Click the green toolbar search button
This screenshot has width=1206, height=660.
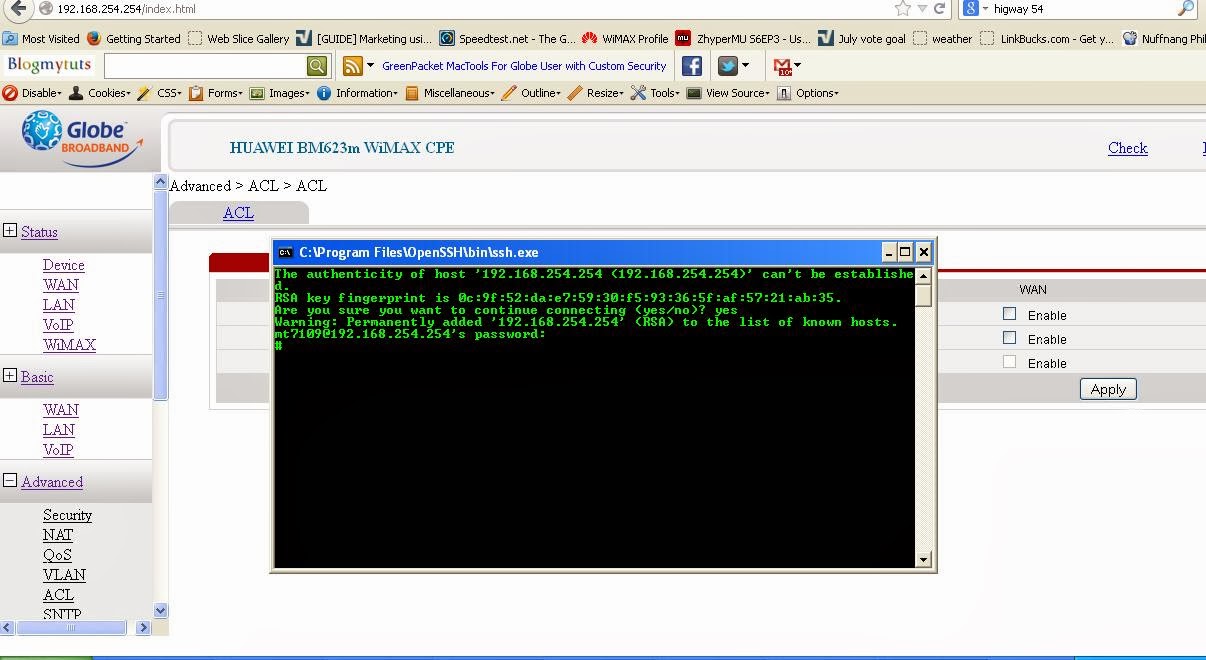coord(317,66)
